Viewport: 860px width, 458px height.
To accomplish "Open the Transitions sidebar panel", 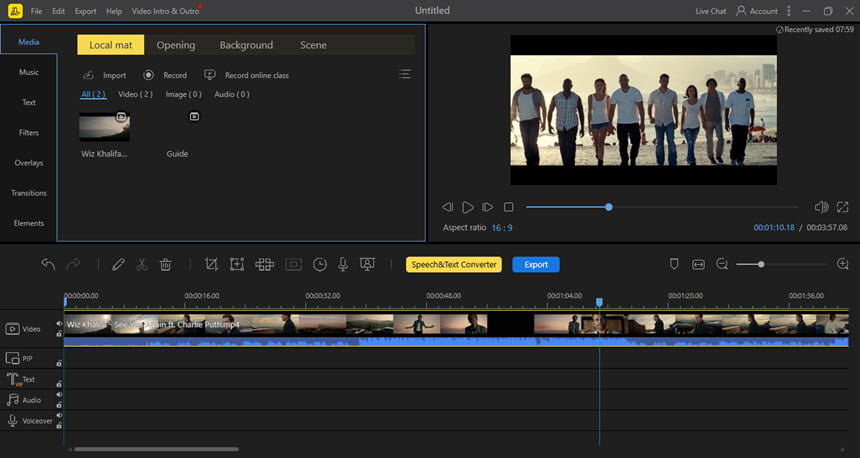I will [29, 193].
